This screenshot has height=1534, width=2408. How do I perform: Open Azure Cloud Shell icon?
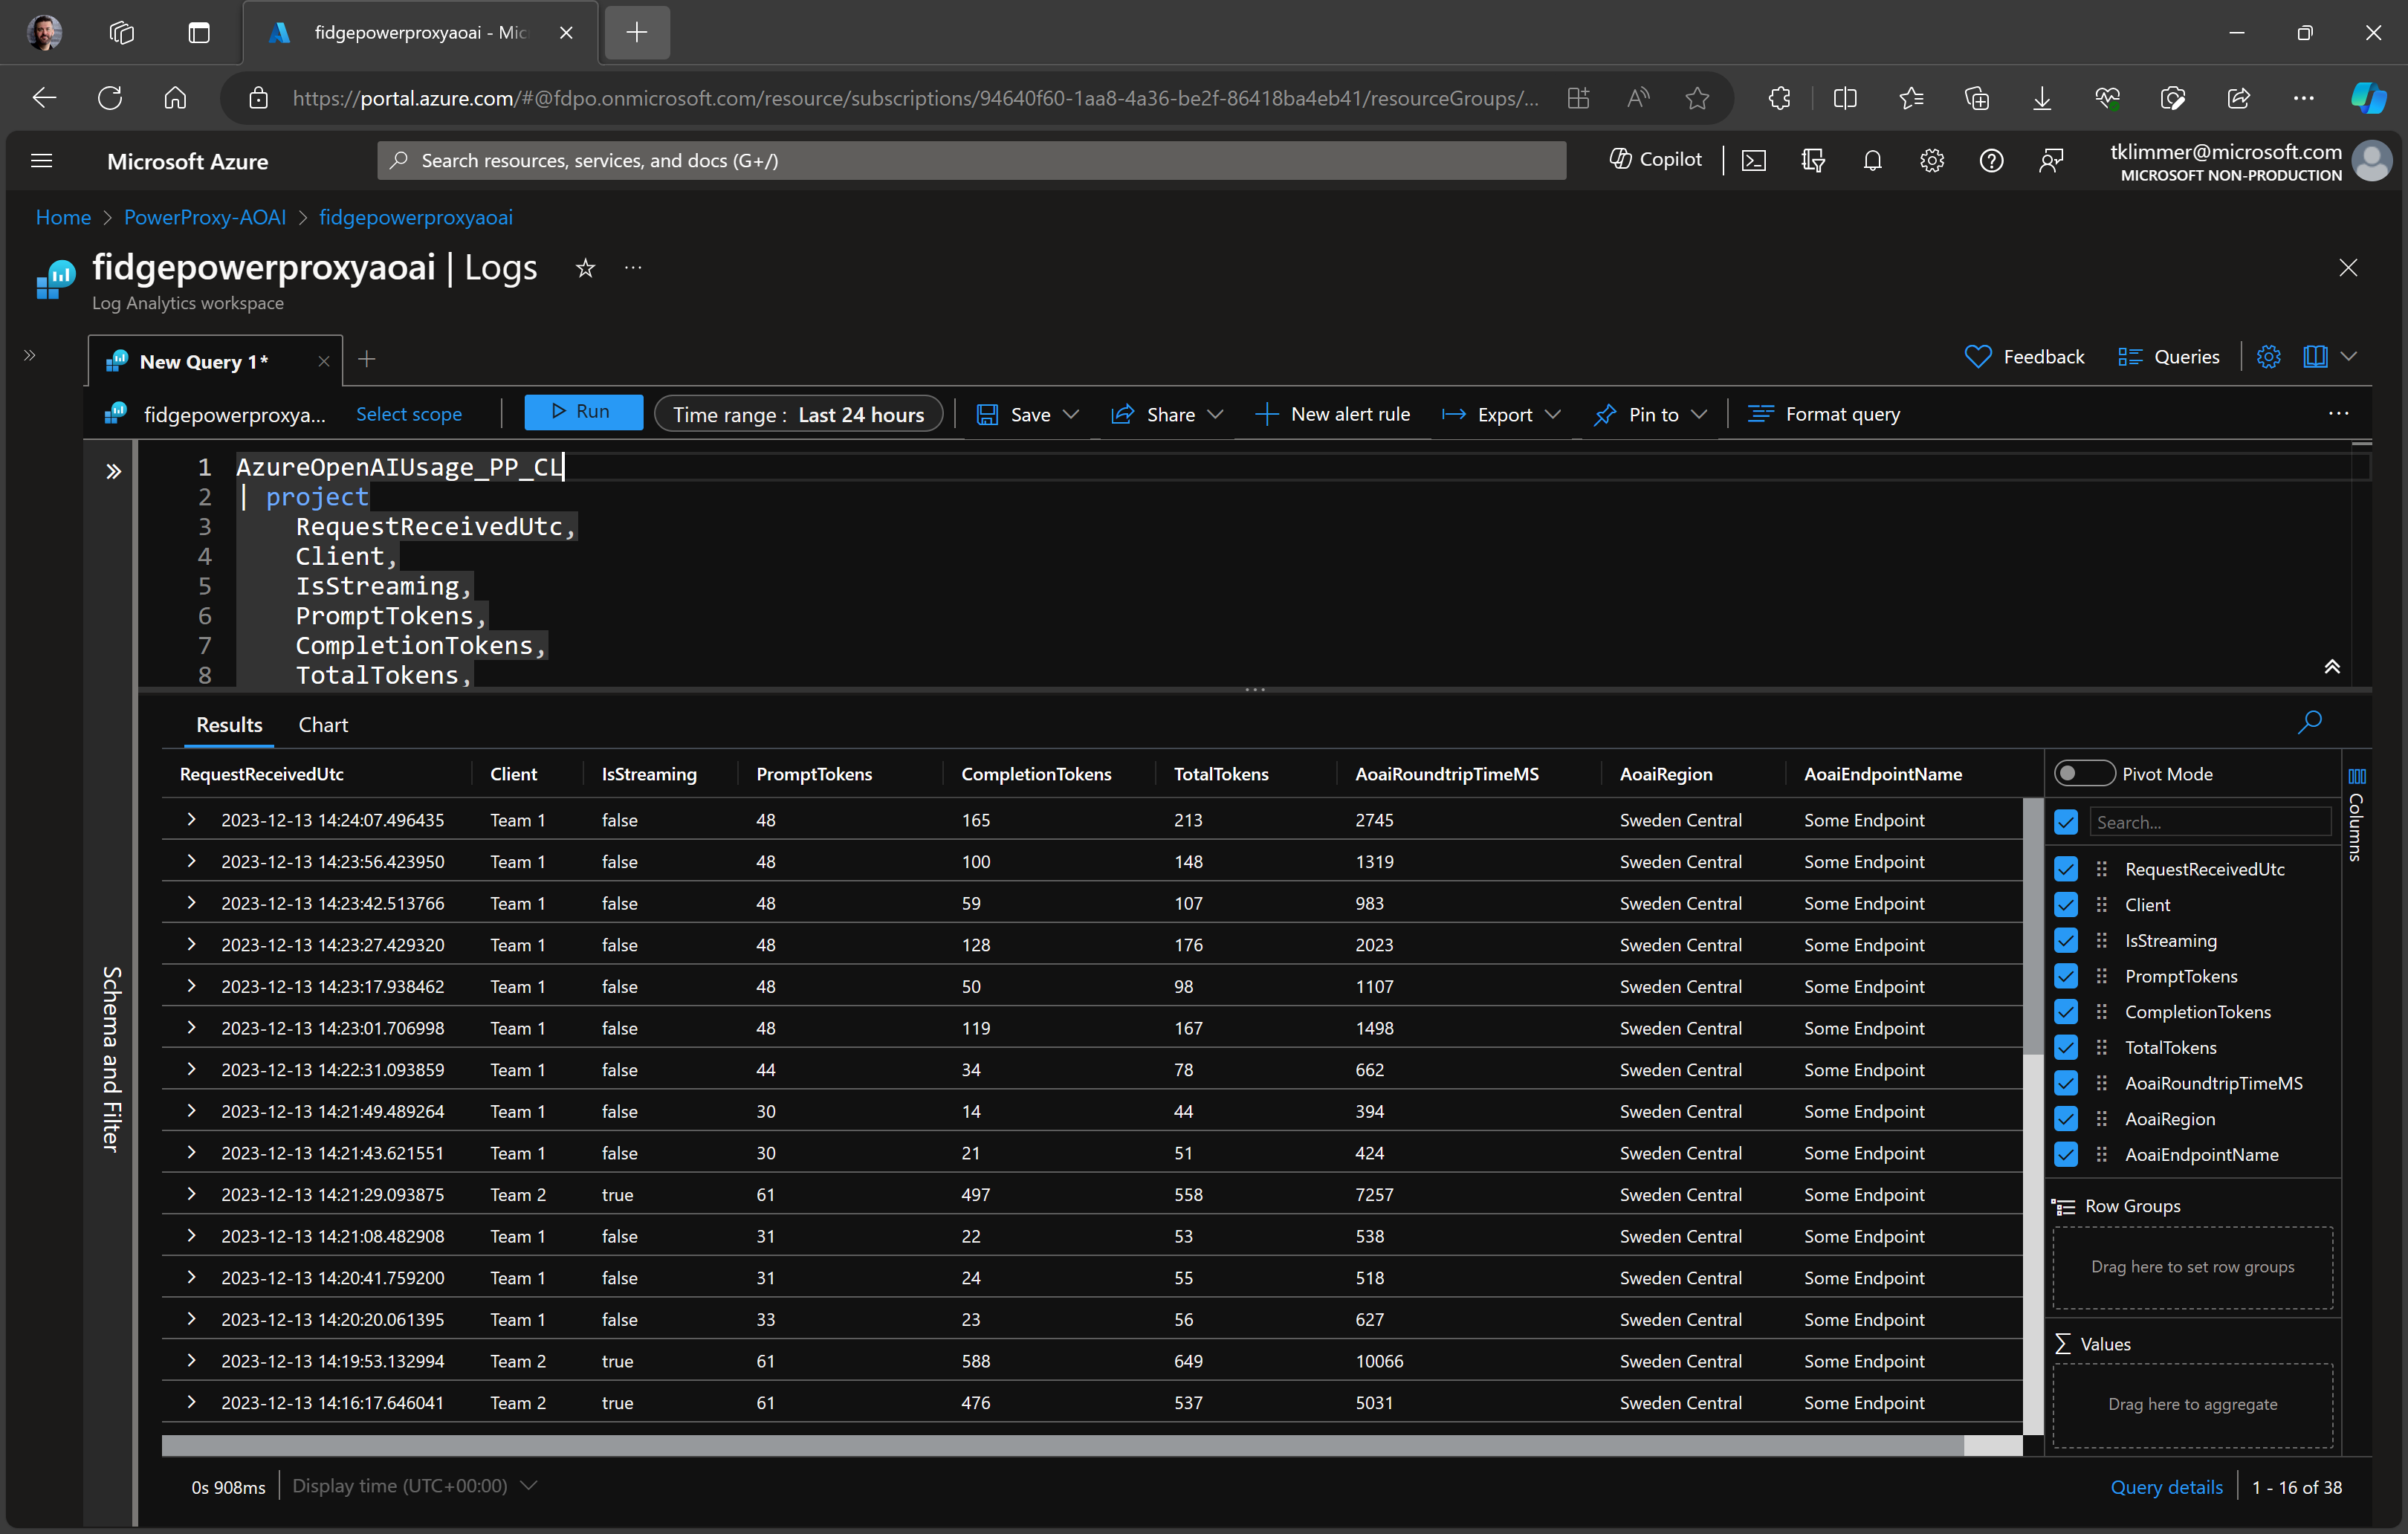[x=1754, y=161]
